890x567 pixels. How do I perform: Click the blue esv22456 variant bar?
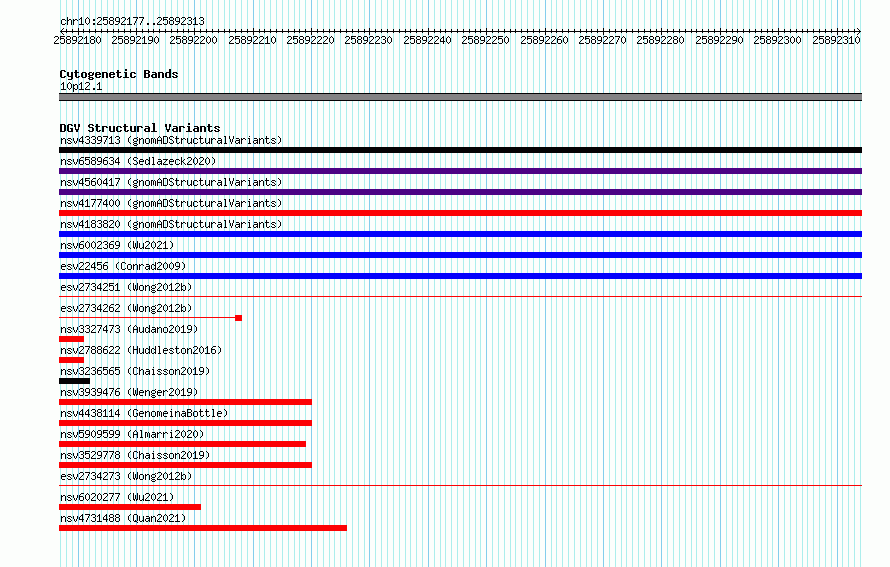(460, 276)
